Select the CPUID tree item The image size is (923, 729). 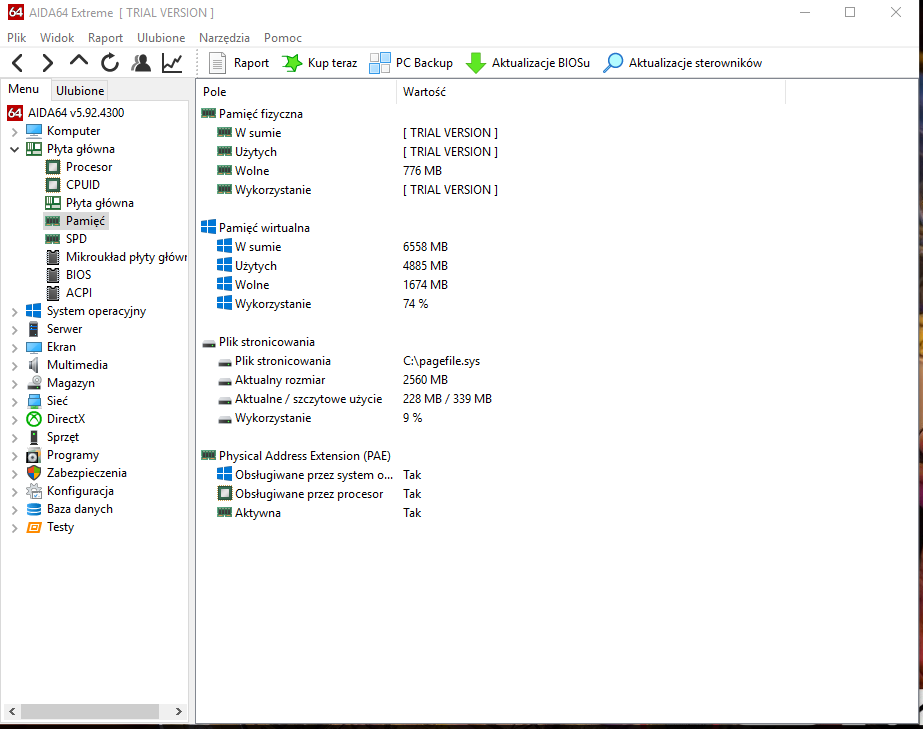pos(83,184)
